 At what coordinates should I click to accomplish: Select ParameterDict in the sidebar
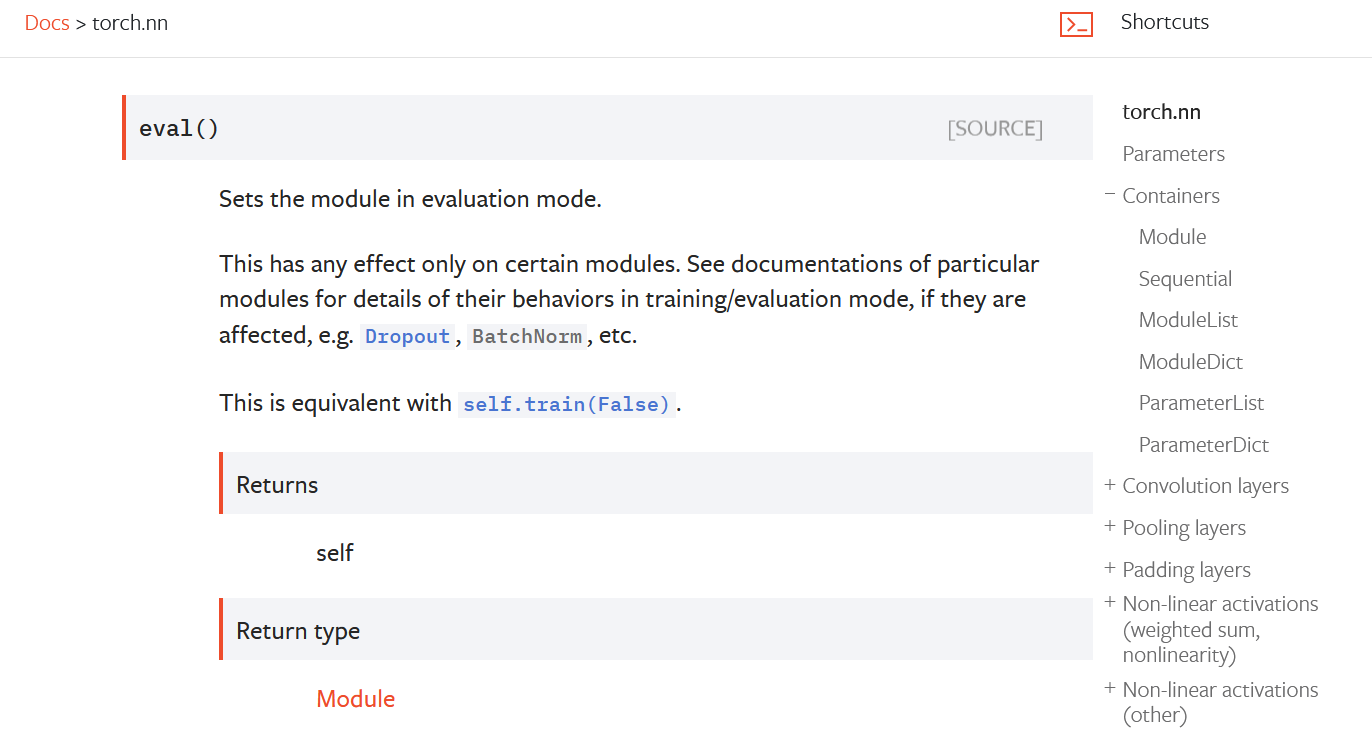[1203, 444]
